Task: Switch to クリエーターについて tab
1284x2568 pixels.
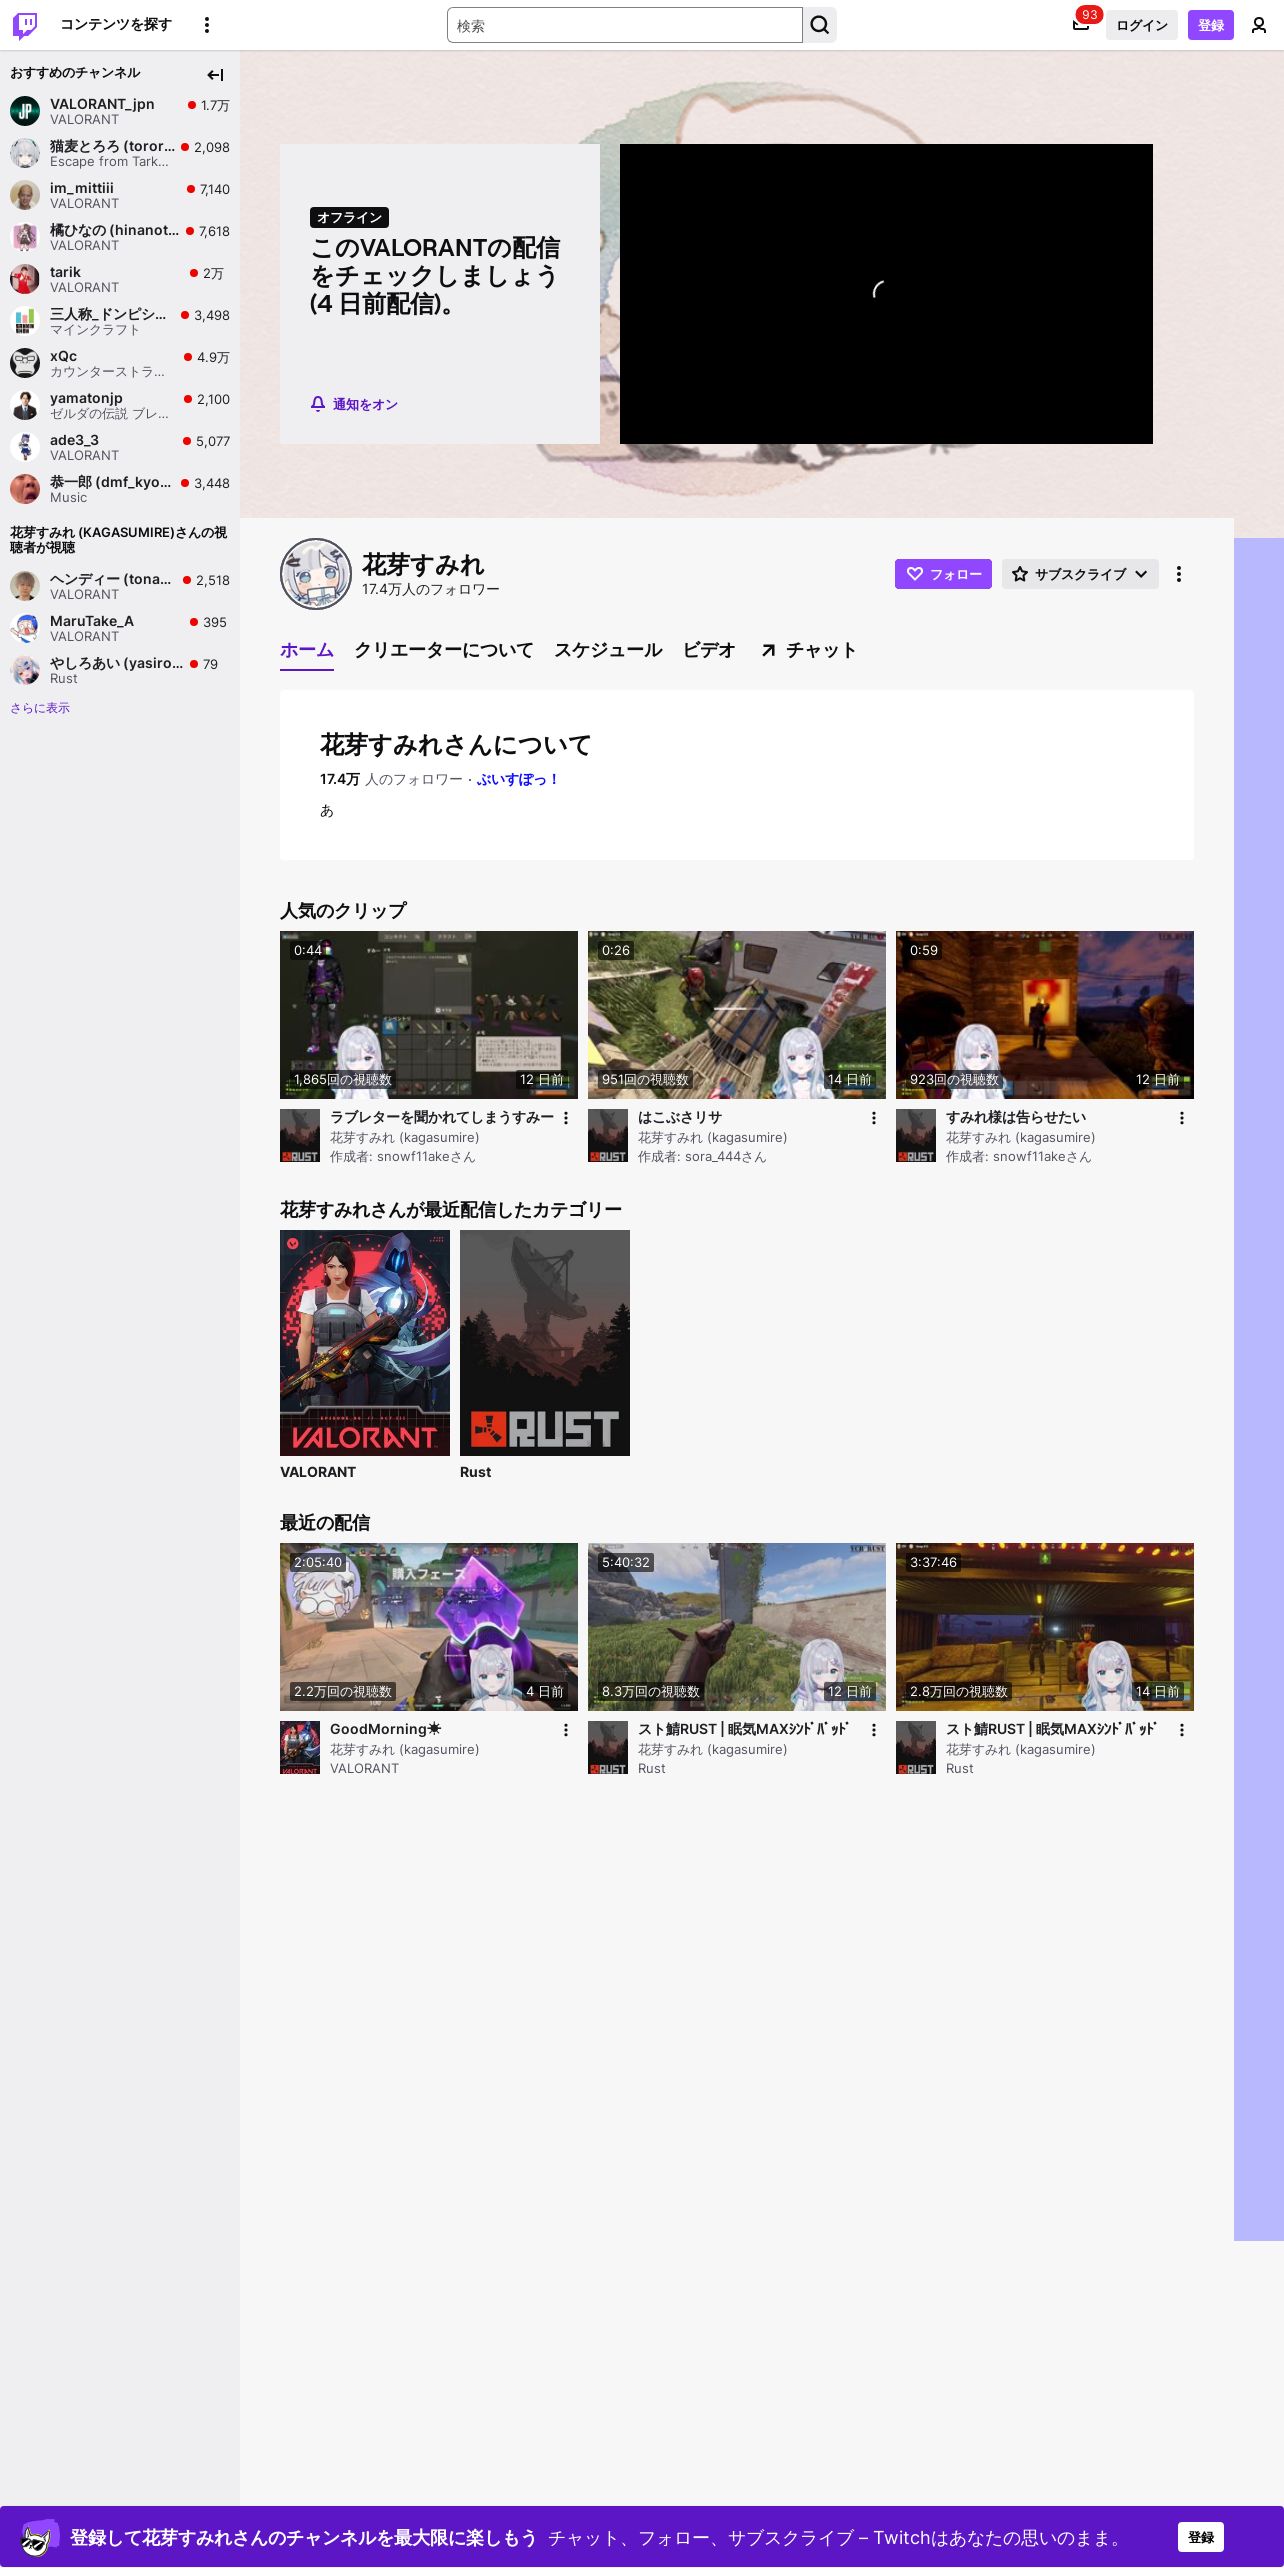Action: (444, 650)
